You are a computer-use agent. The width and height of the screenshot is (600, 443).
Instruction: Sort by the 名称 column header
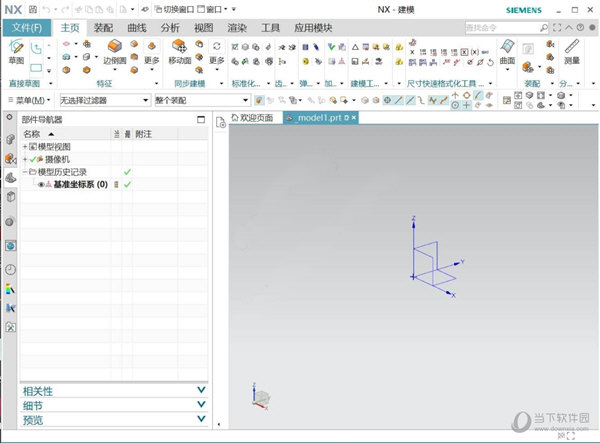(66, 134)
